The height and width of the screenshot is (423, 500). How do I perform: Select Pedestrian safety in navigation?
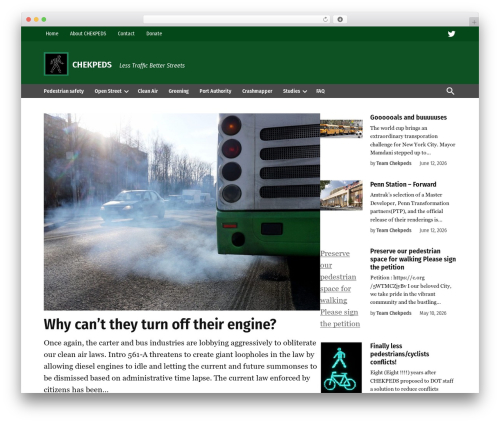64,91
